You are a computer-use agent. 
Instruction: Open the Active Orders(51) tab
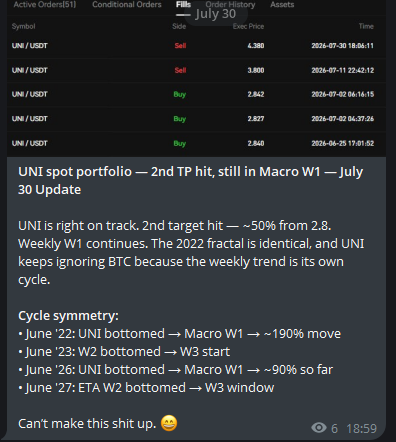coord(45,5)
